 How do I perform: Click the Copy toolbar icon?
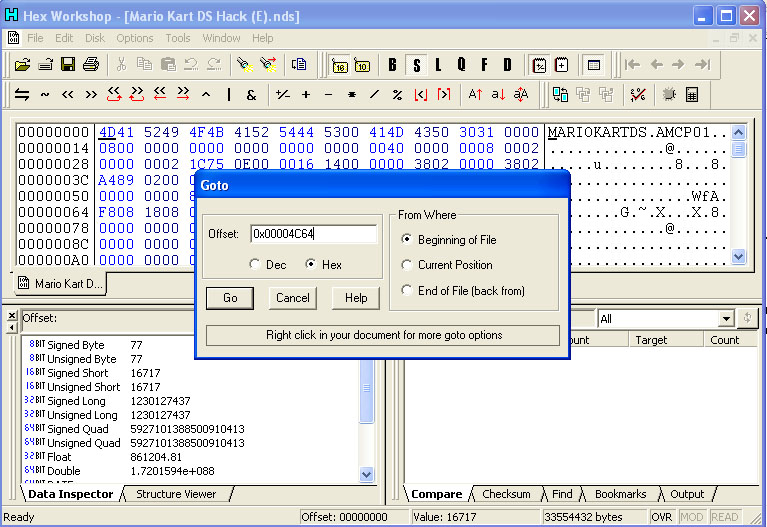click(x=144, y=65)
